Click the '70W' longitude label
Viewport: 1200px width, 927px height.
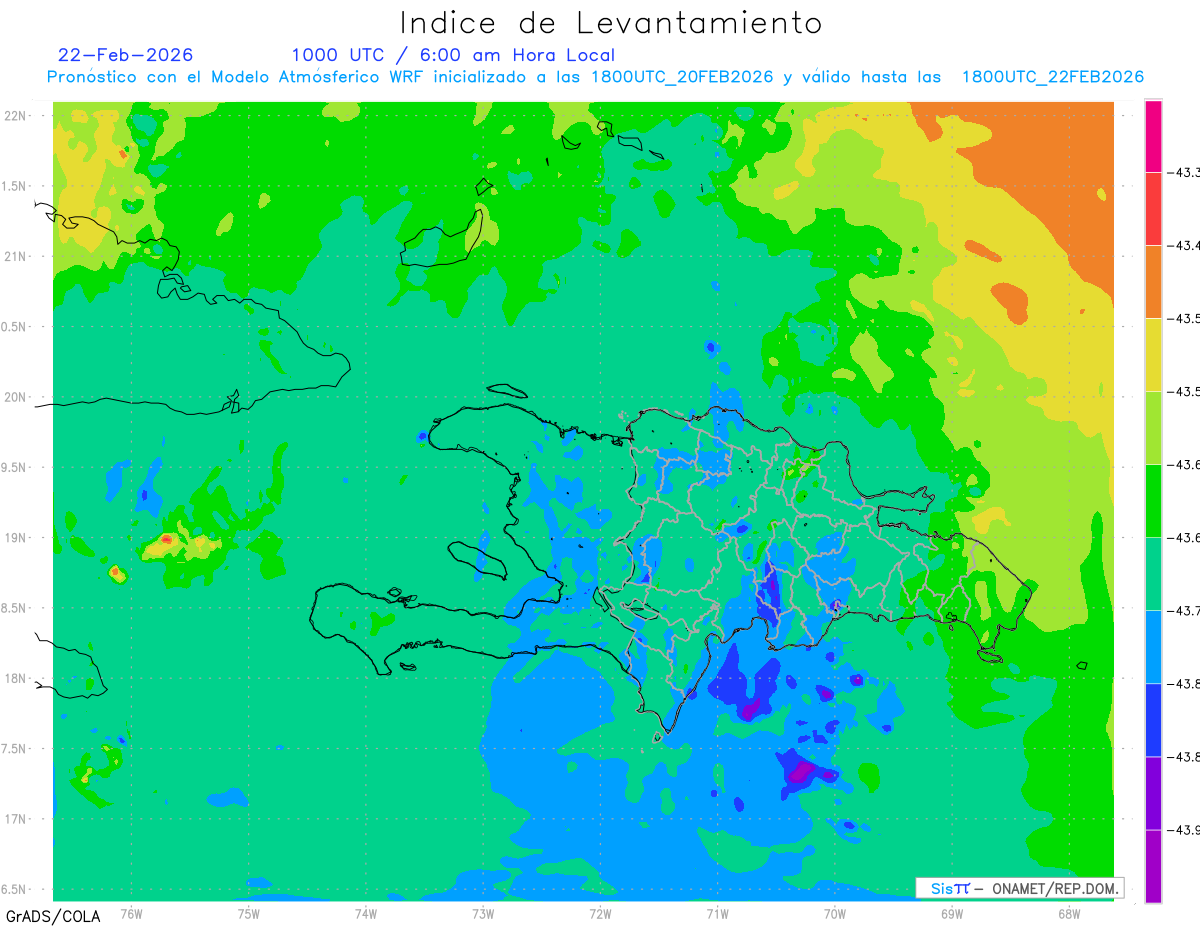tap(835, 913)
